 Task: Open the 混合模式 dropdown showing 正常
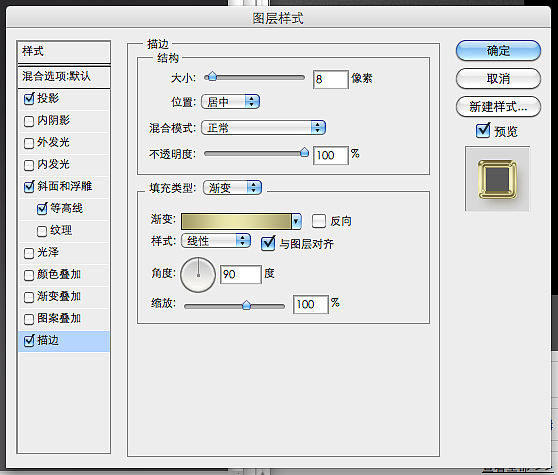[263, 128]
